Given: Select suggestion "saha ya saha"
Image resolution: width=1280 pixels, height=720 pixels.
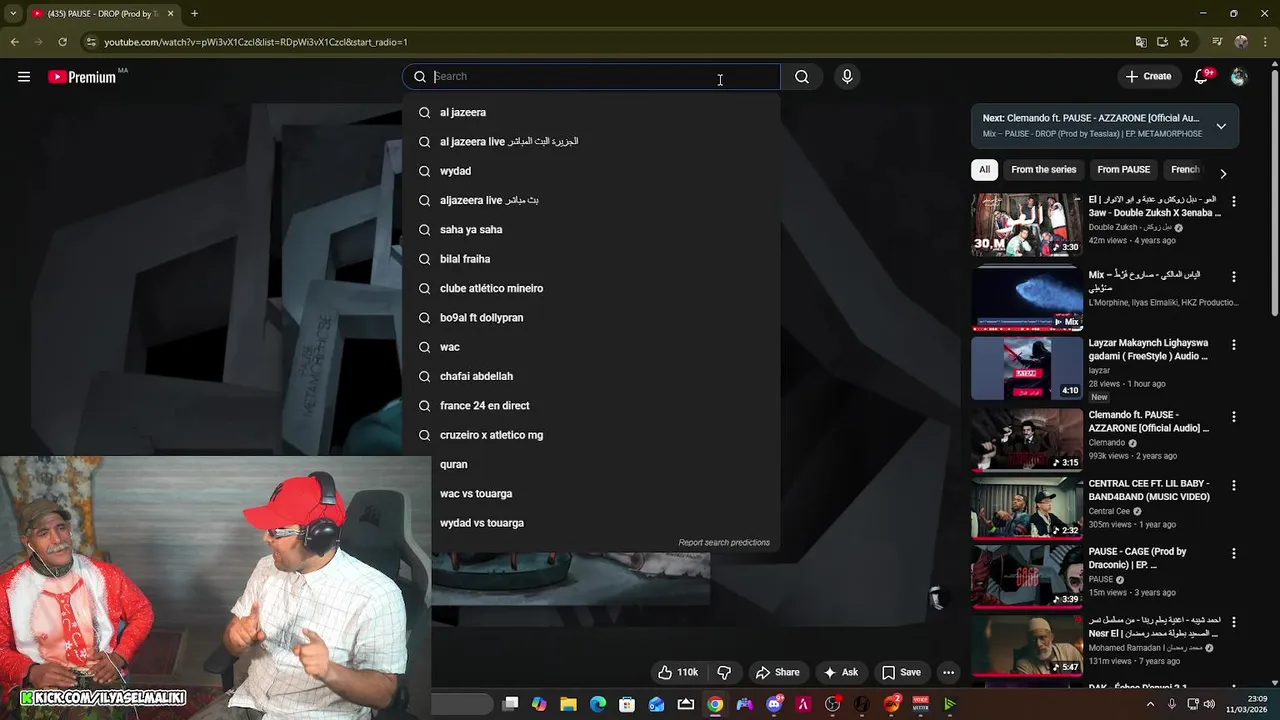Looking at the screenshot, I should 591,230.
